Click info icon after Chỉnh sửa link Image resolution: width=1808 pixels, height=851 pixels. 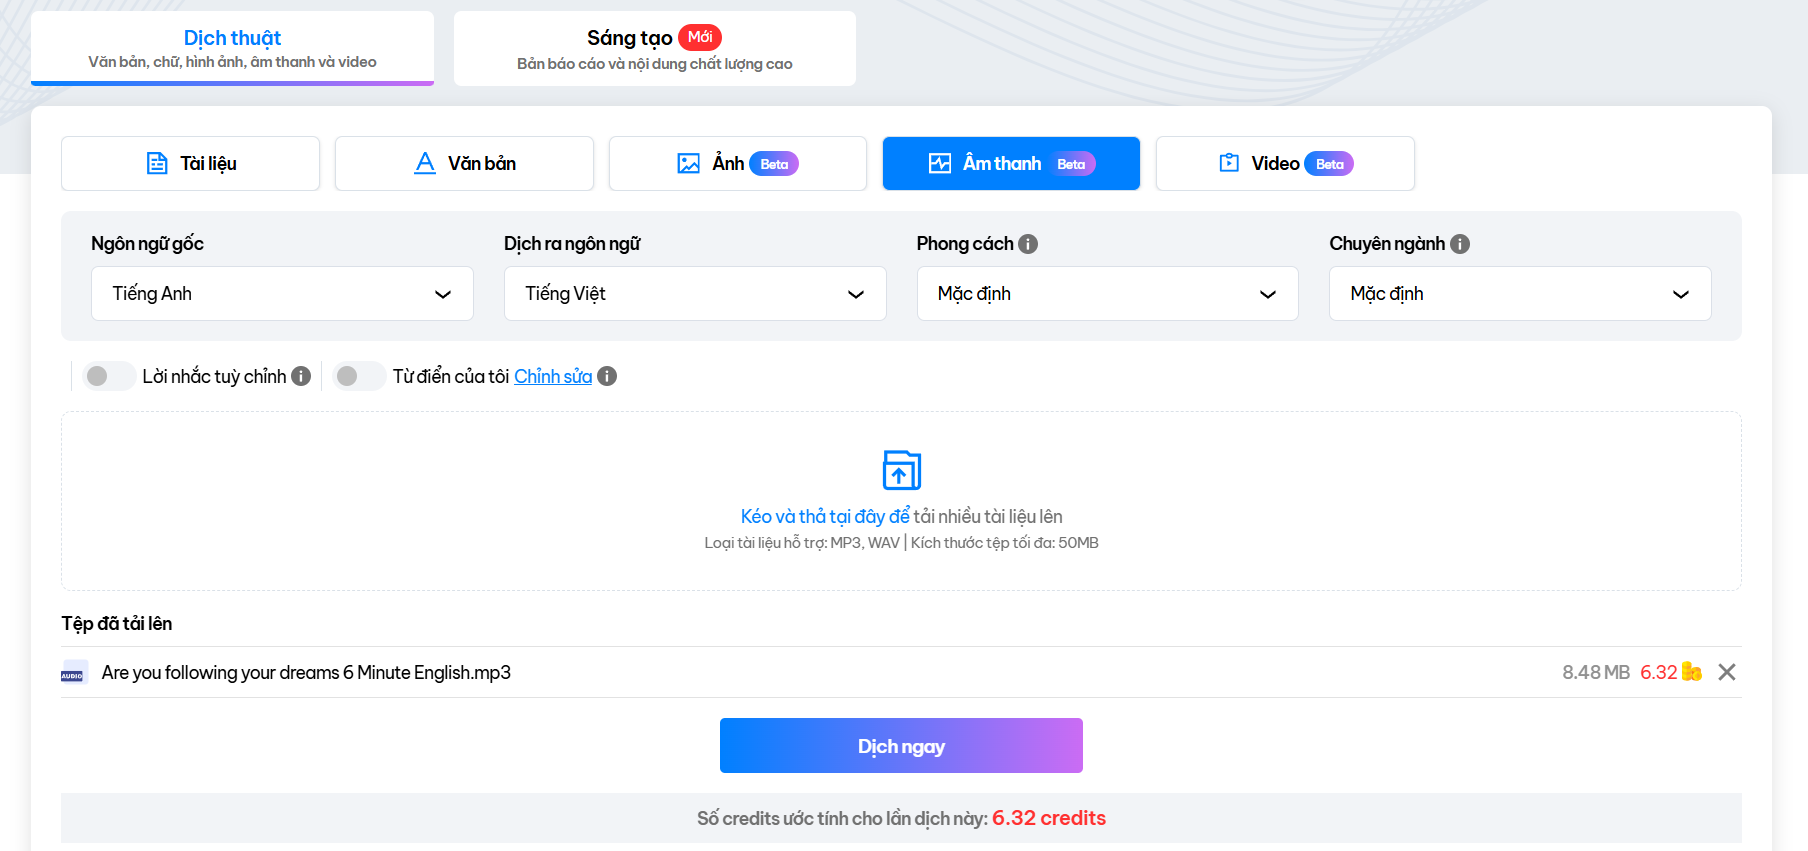click(607, 376)
